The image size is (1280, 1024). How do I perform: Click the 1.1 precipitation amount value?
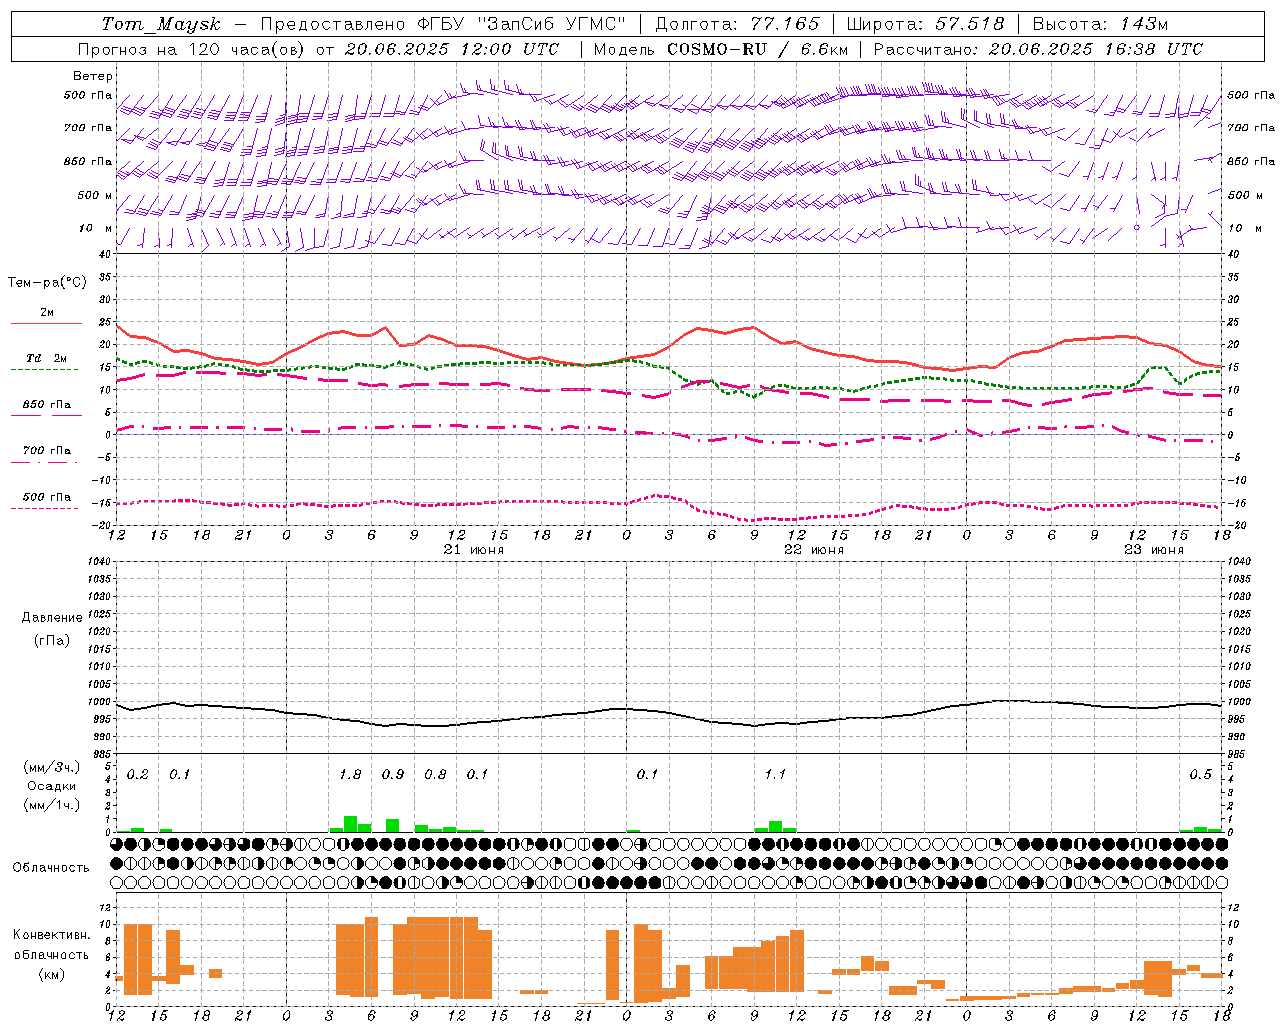coord(775,774)
